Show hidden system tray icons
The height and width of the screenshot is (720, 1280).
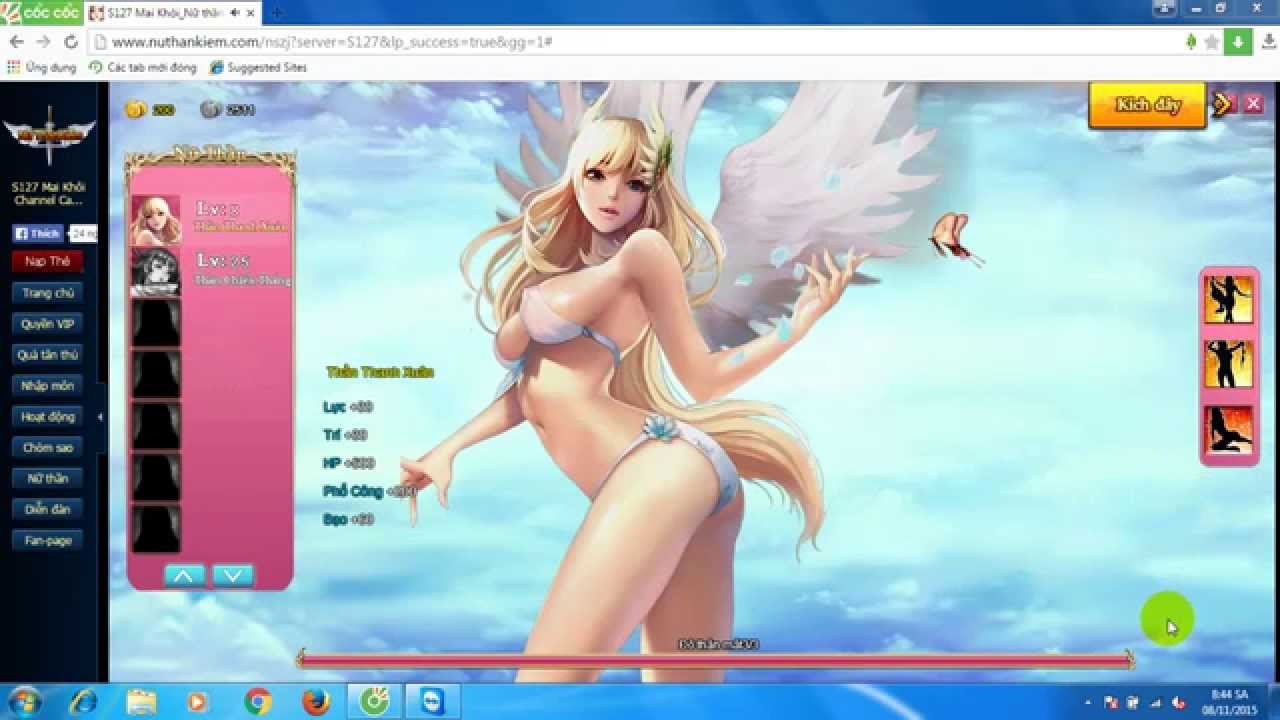pyautogui.click(x=1087, y=702)
